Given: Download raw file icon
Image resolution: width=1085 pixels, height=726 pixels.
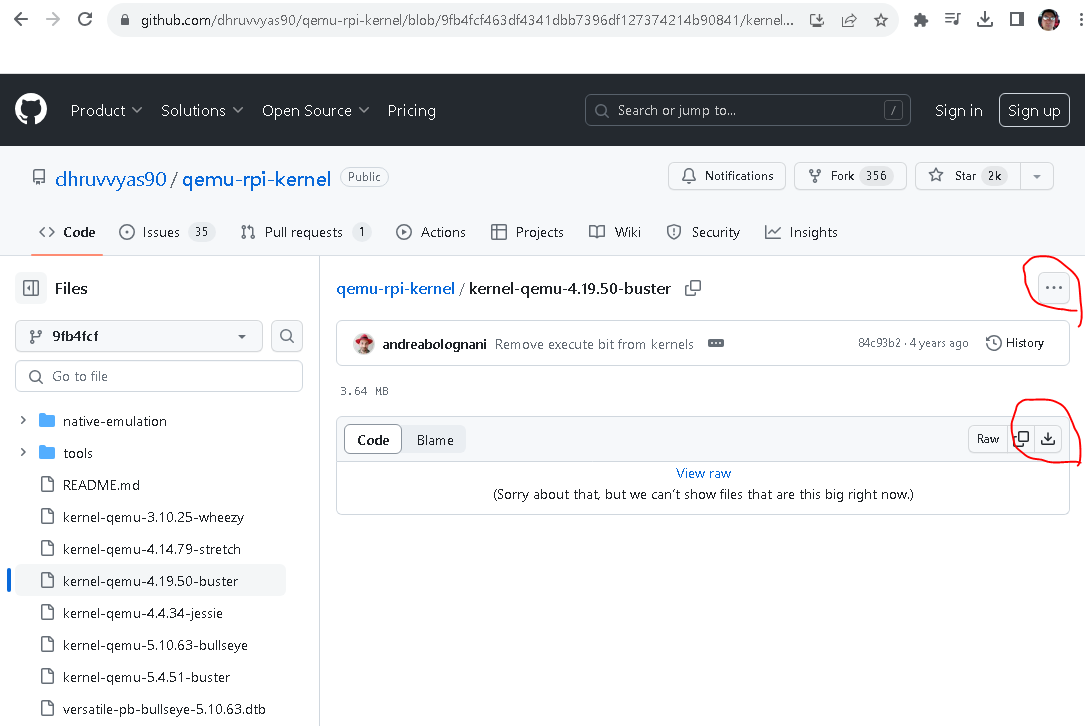Looking at the screenshot, I should pos(1048,439).
